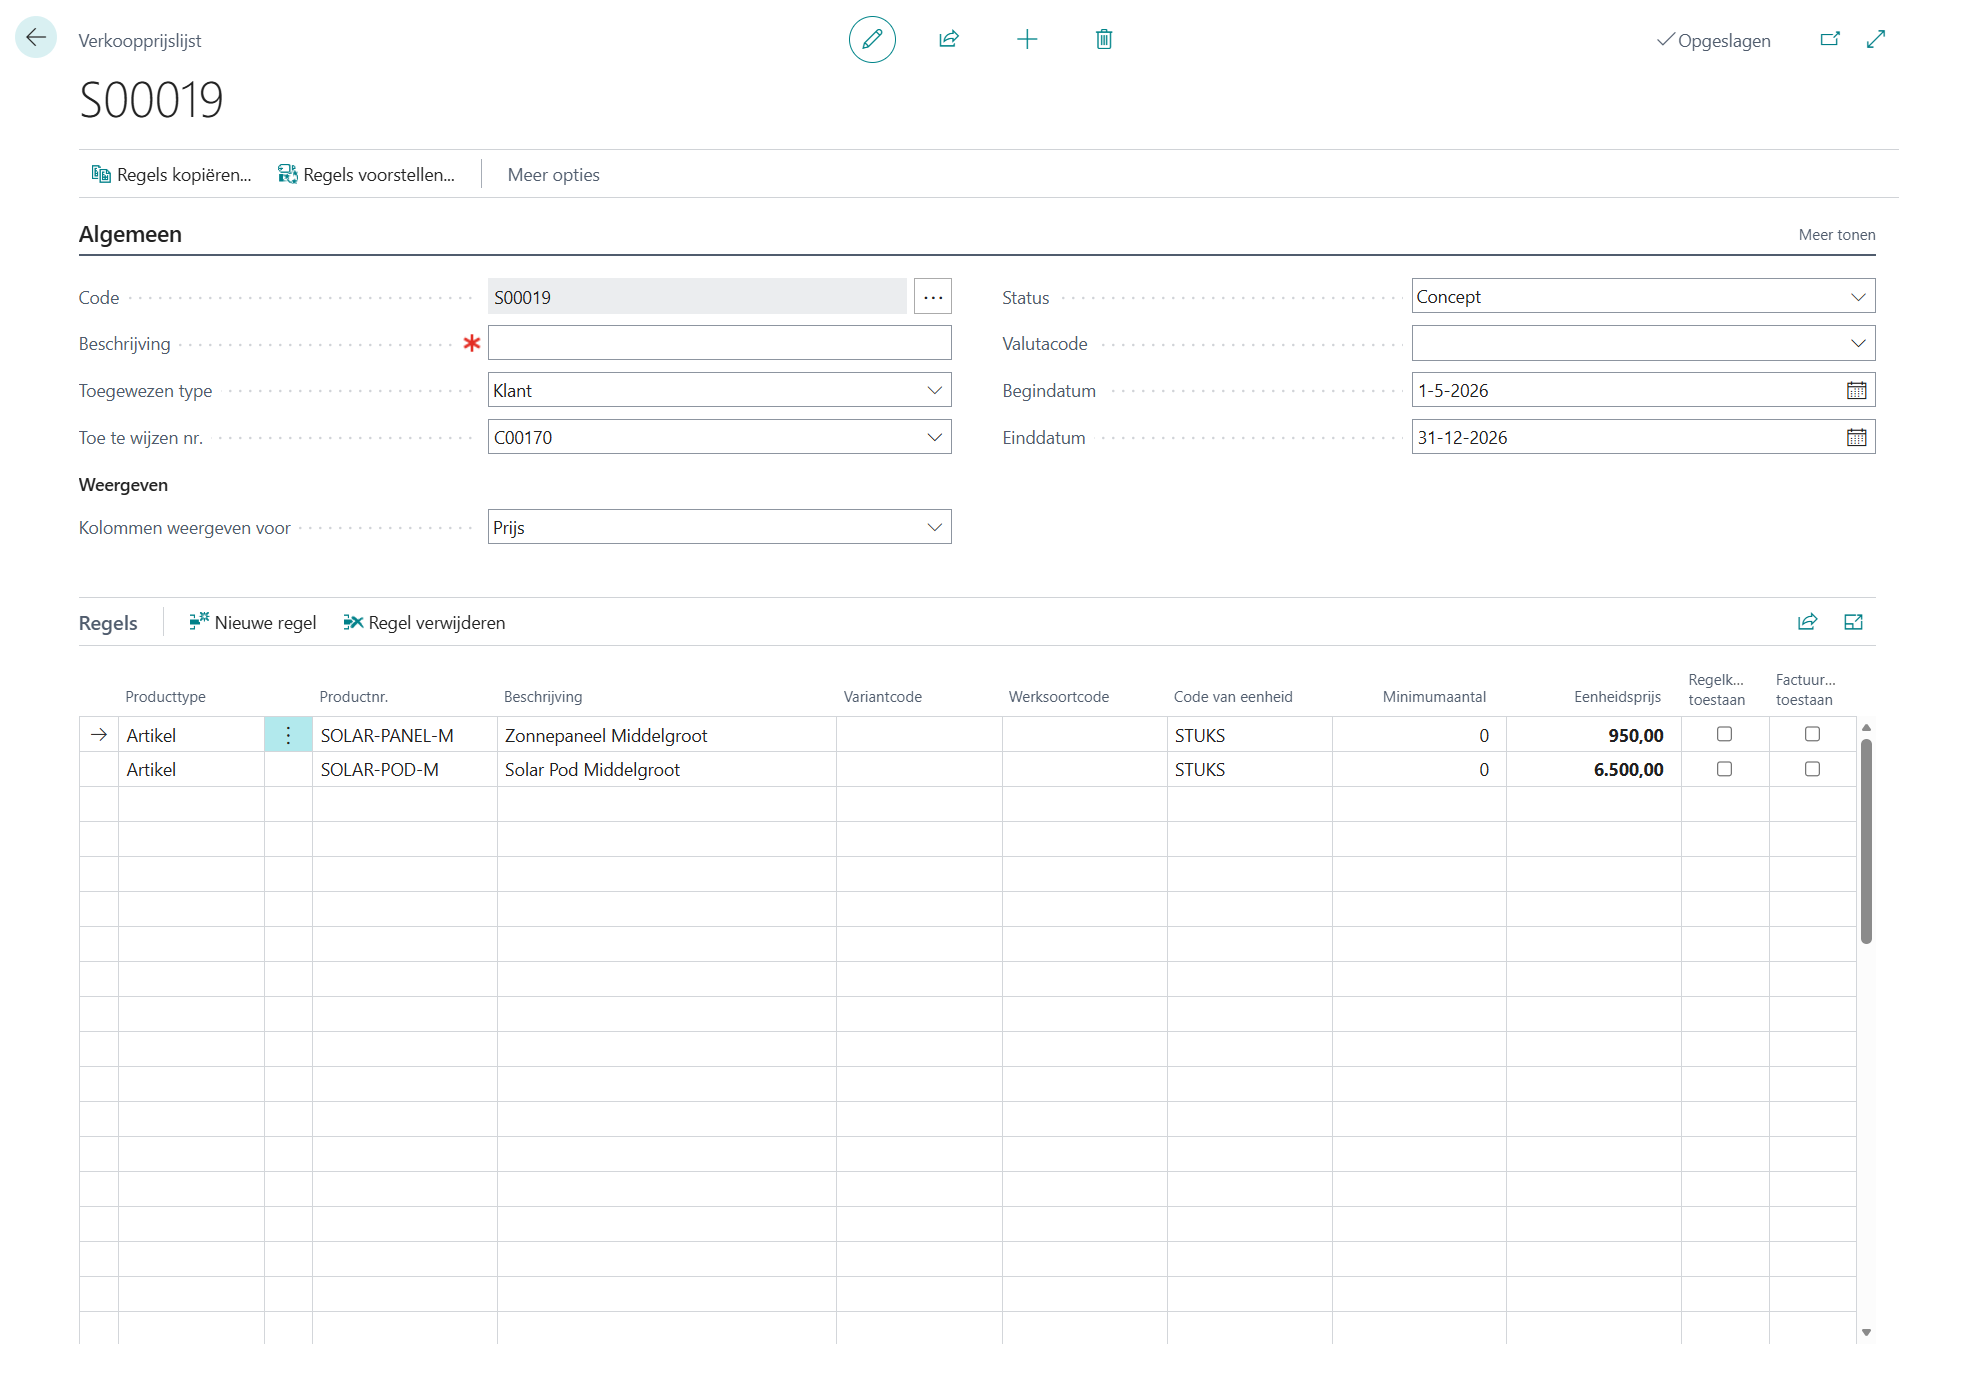1977x1378 pixels.
Task: Click the Code field ellipsis button
Action: [x=932, y=297]
